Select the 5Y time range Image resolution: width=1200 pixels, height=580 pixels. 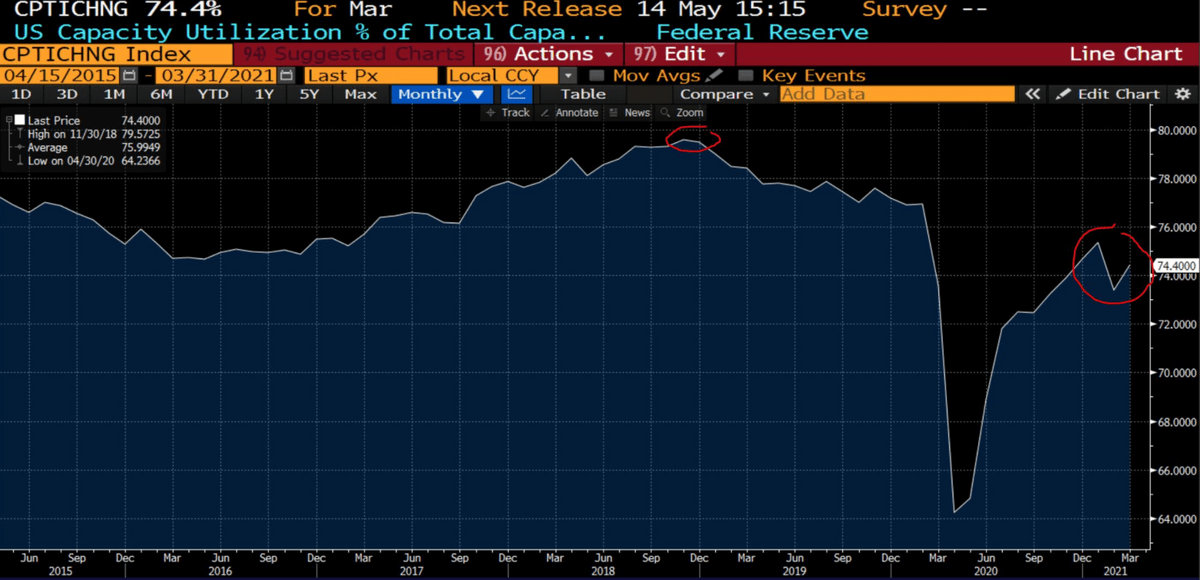click(x=310, y=94)
